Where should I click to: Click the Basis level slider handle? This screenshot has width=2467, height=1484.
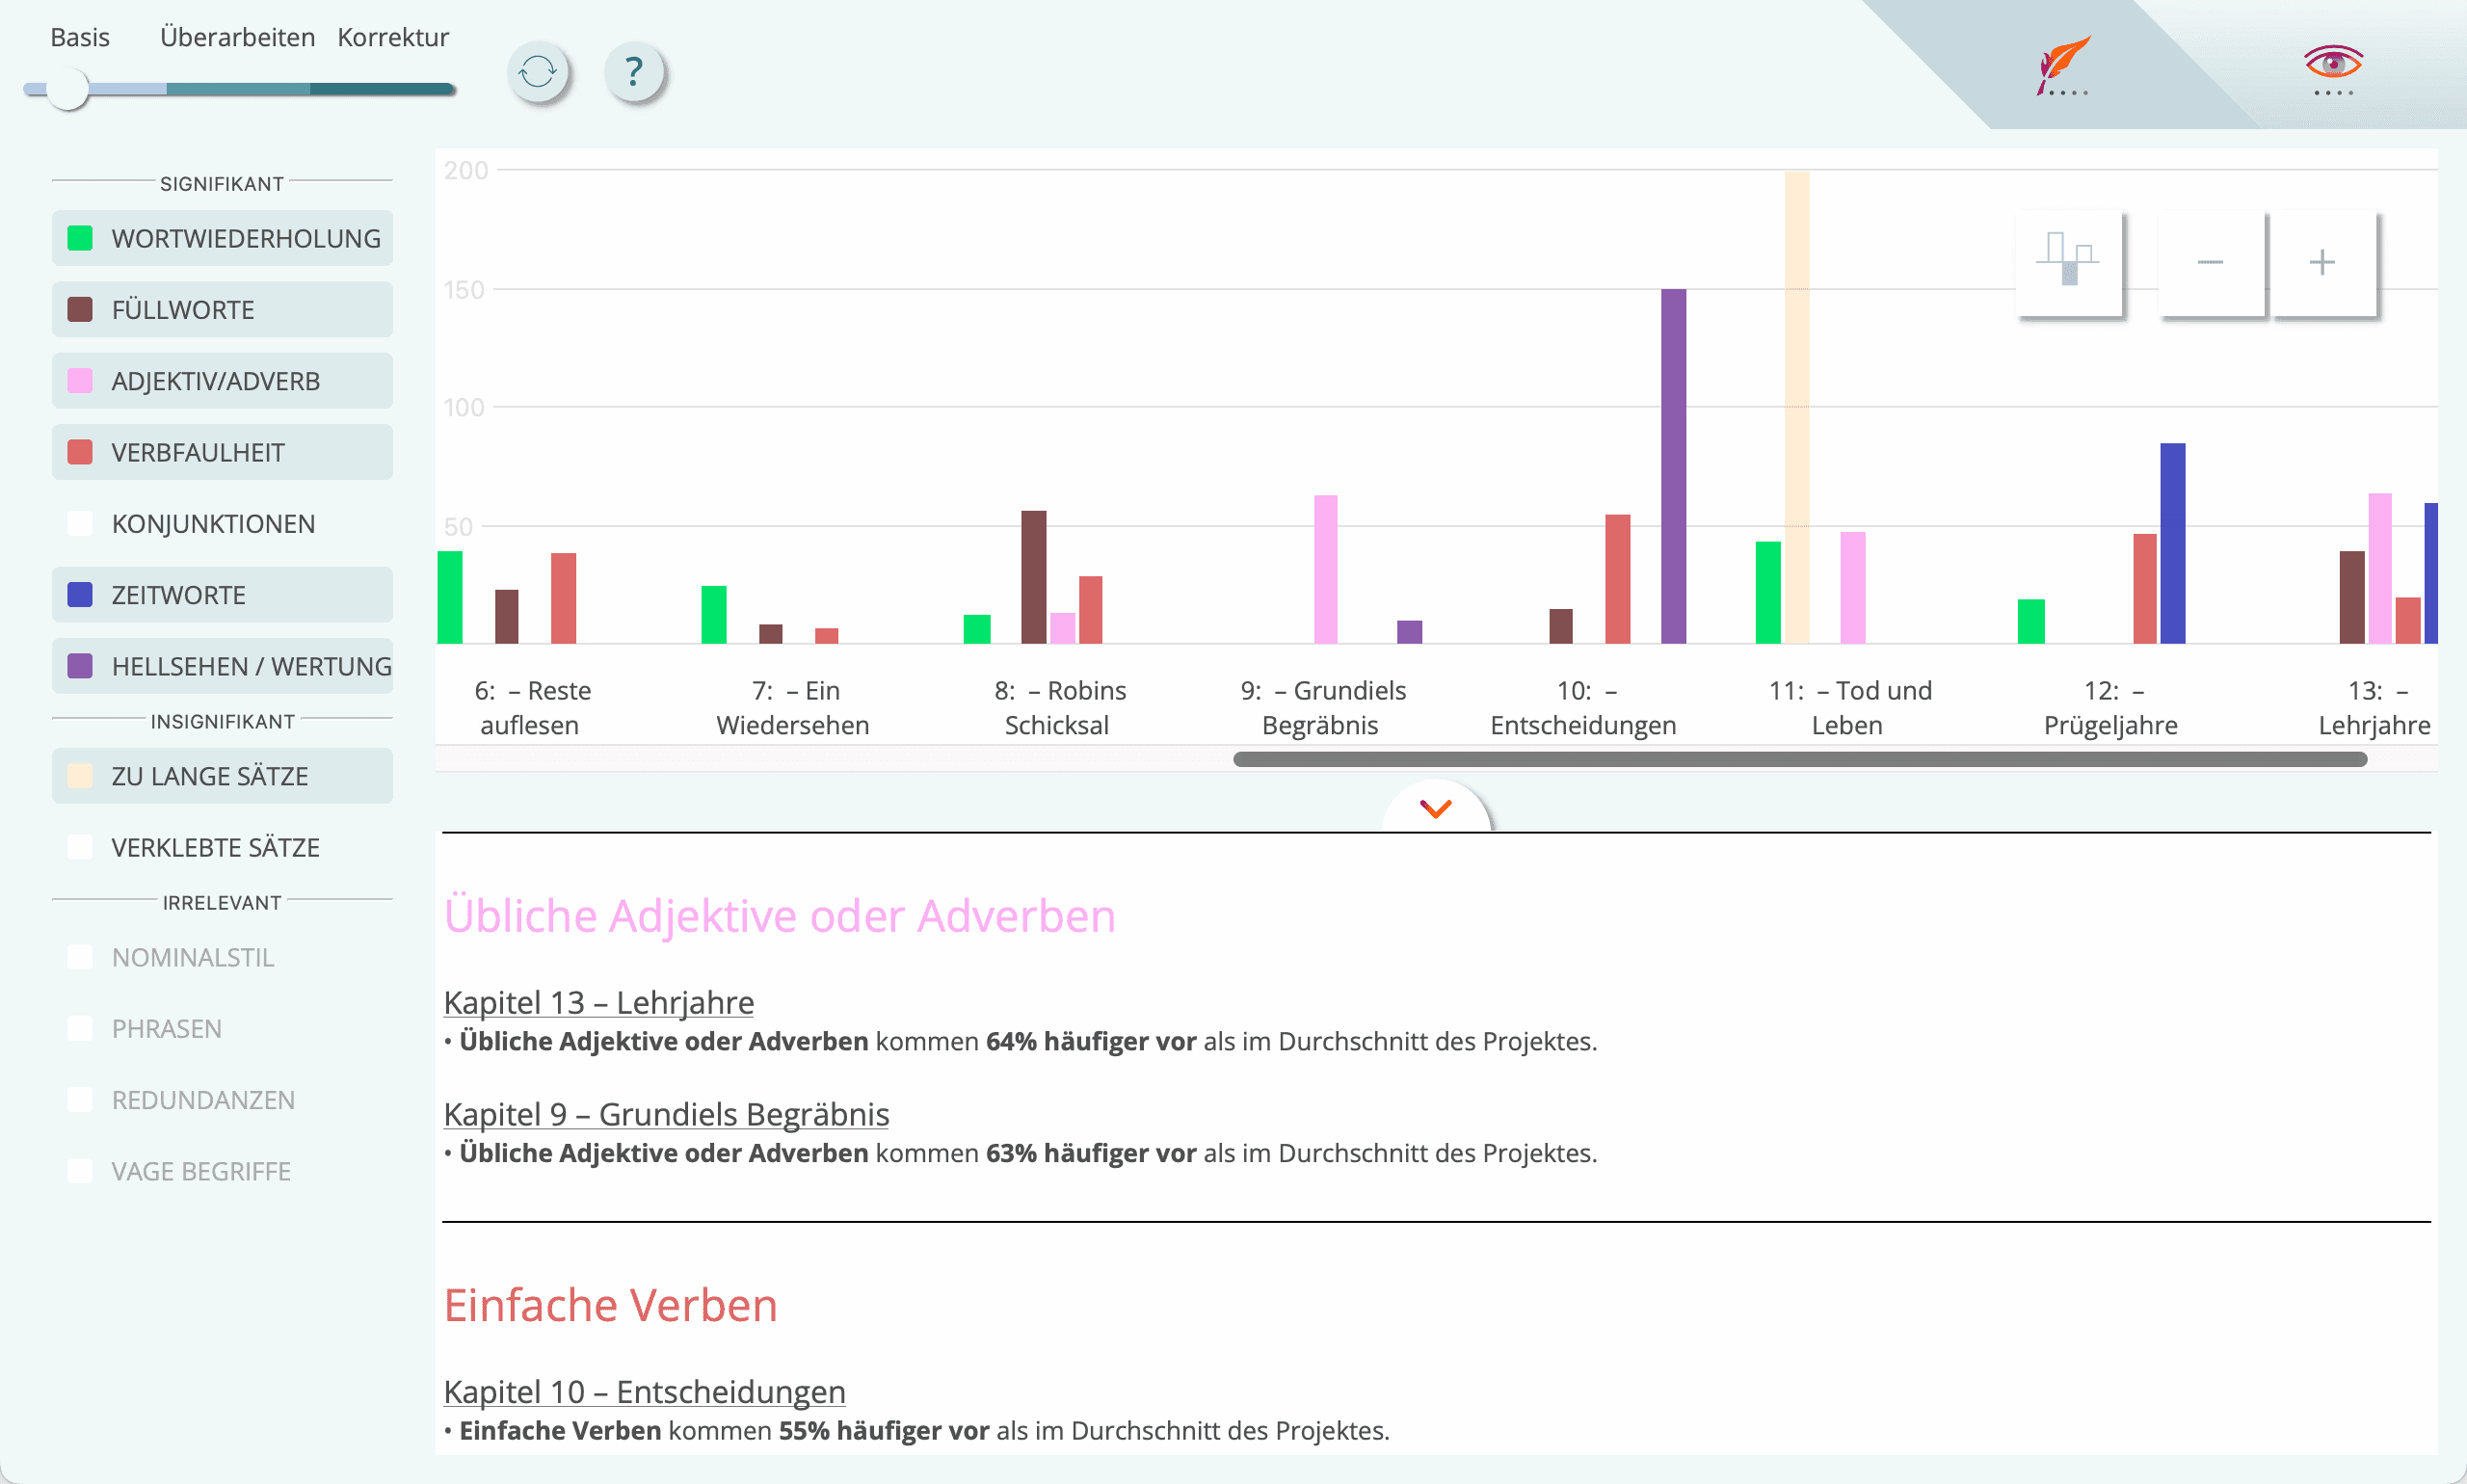(x=68, y=89)
